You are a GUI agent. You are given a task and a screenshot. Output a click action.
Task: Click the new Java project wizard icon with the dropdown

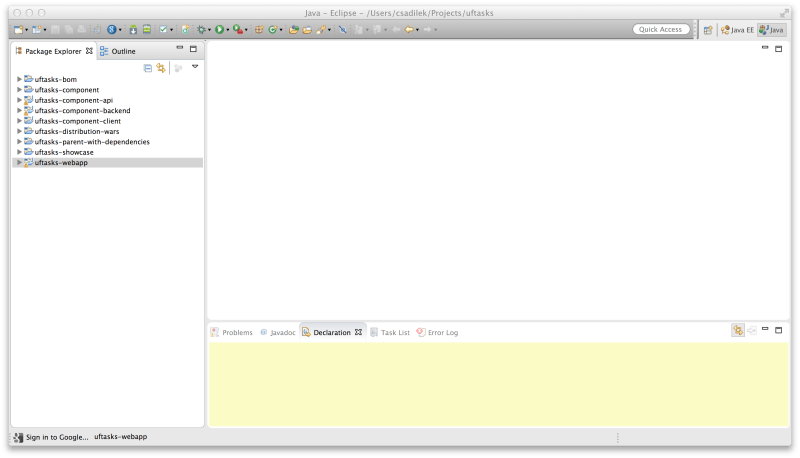click(37, 30)
